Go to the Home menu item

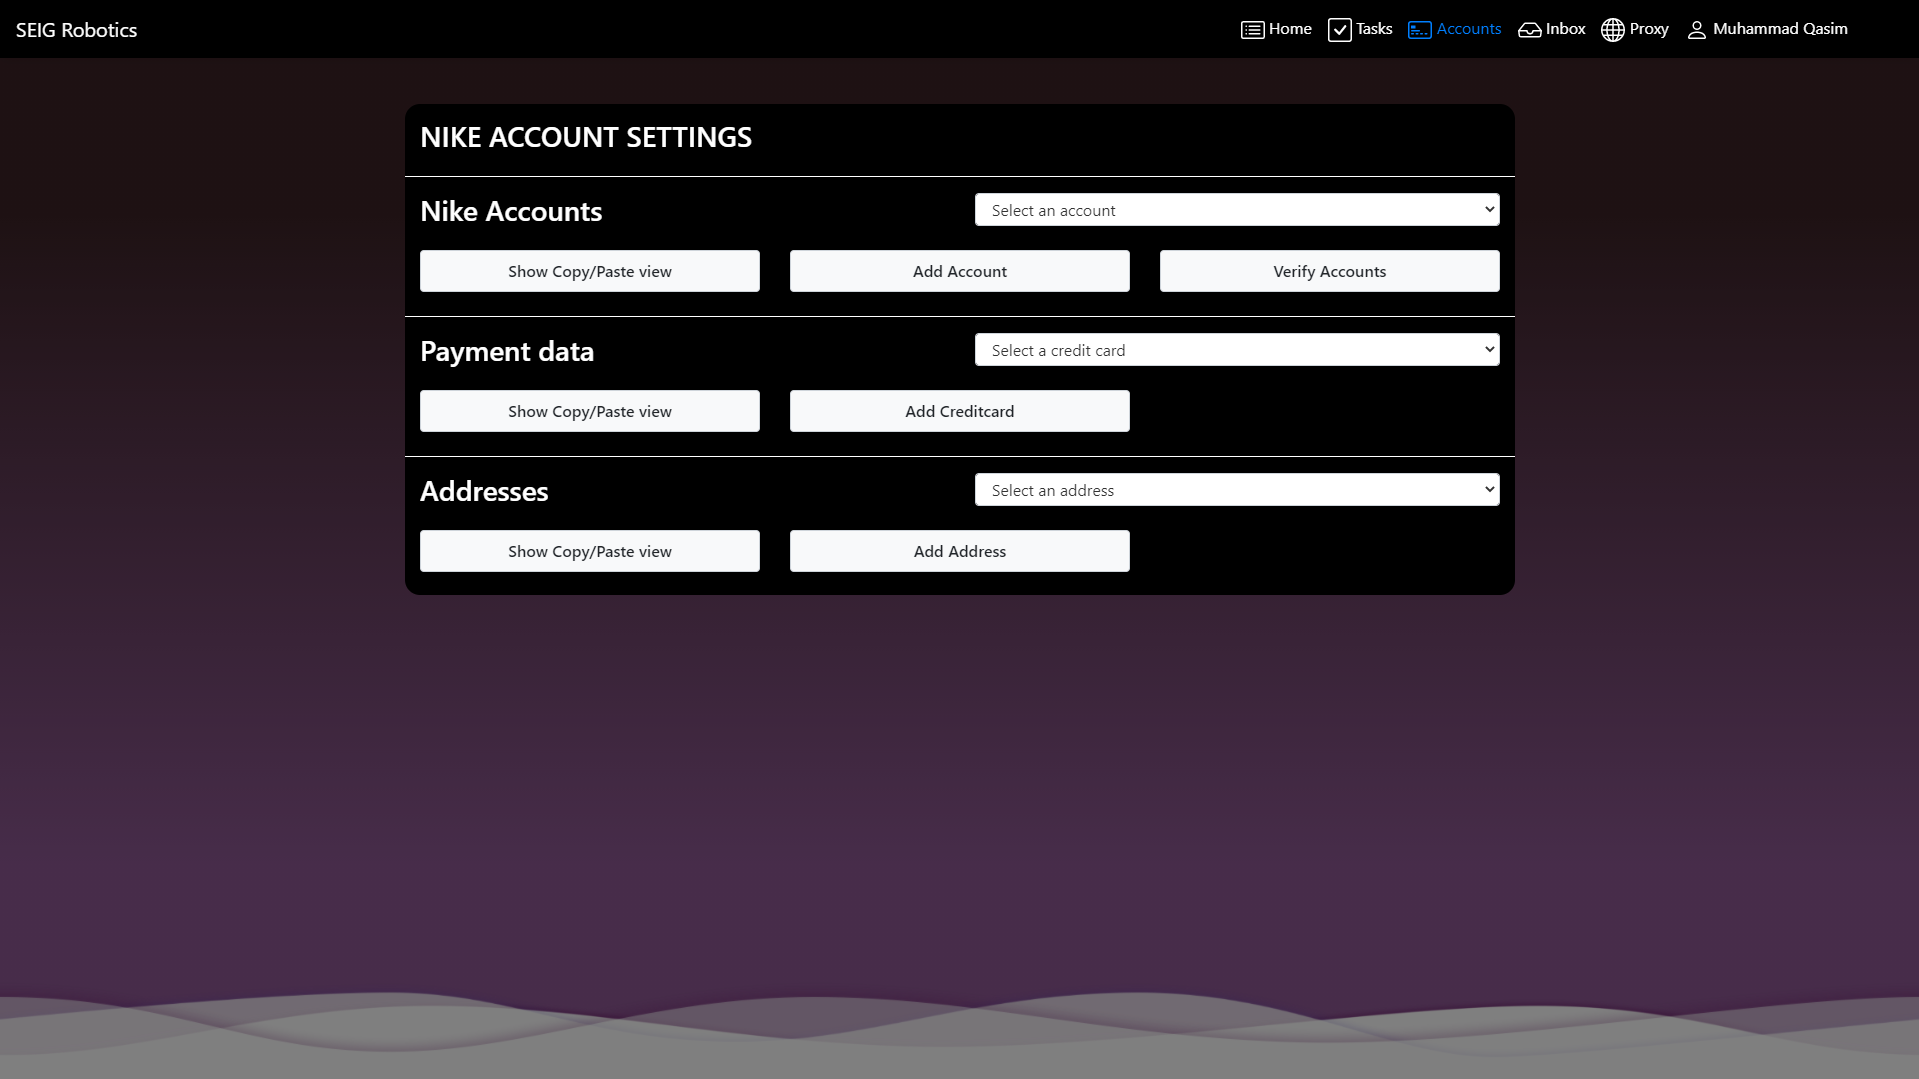[1290, 29]
